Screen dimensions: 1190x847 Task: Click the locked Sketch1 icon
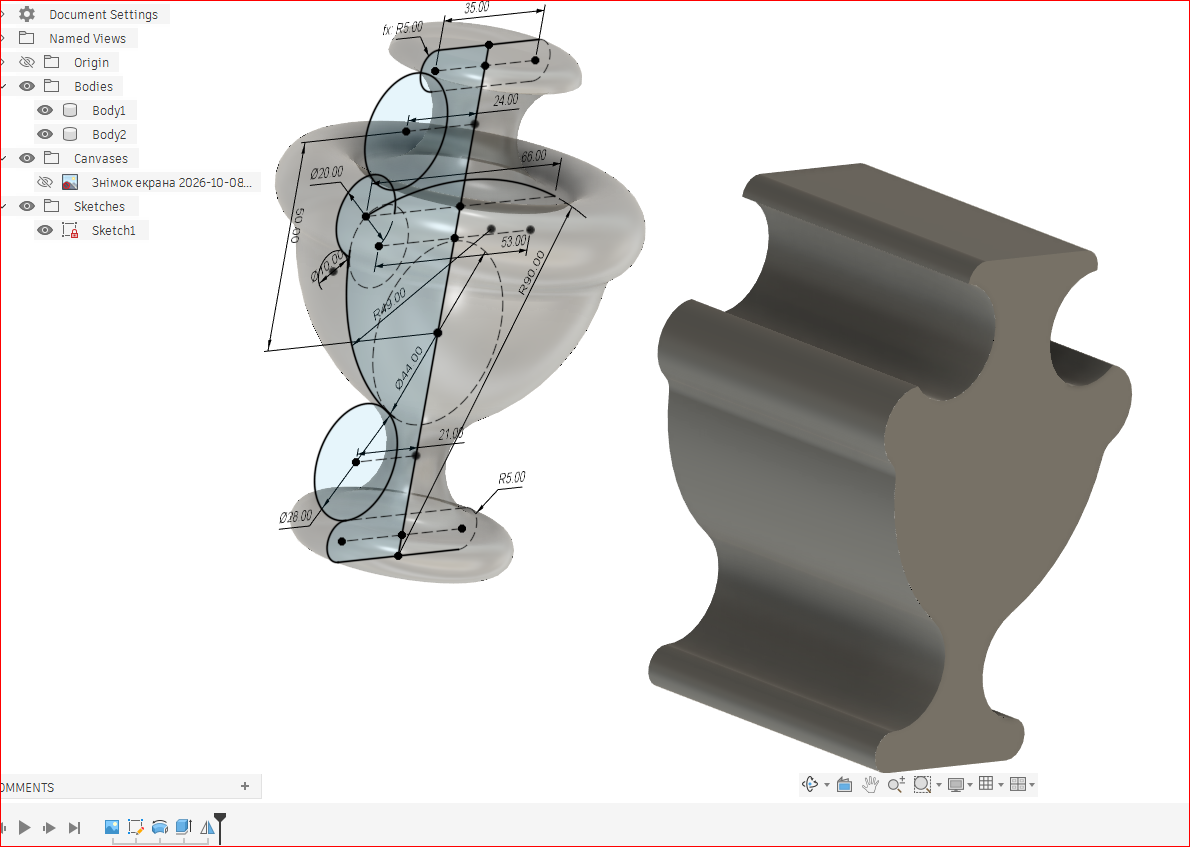tap(70, 230)
